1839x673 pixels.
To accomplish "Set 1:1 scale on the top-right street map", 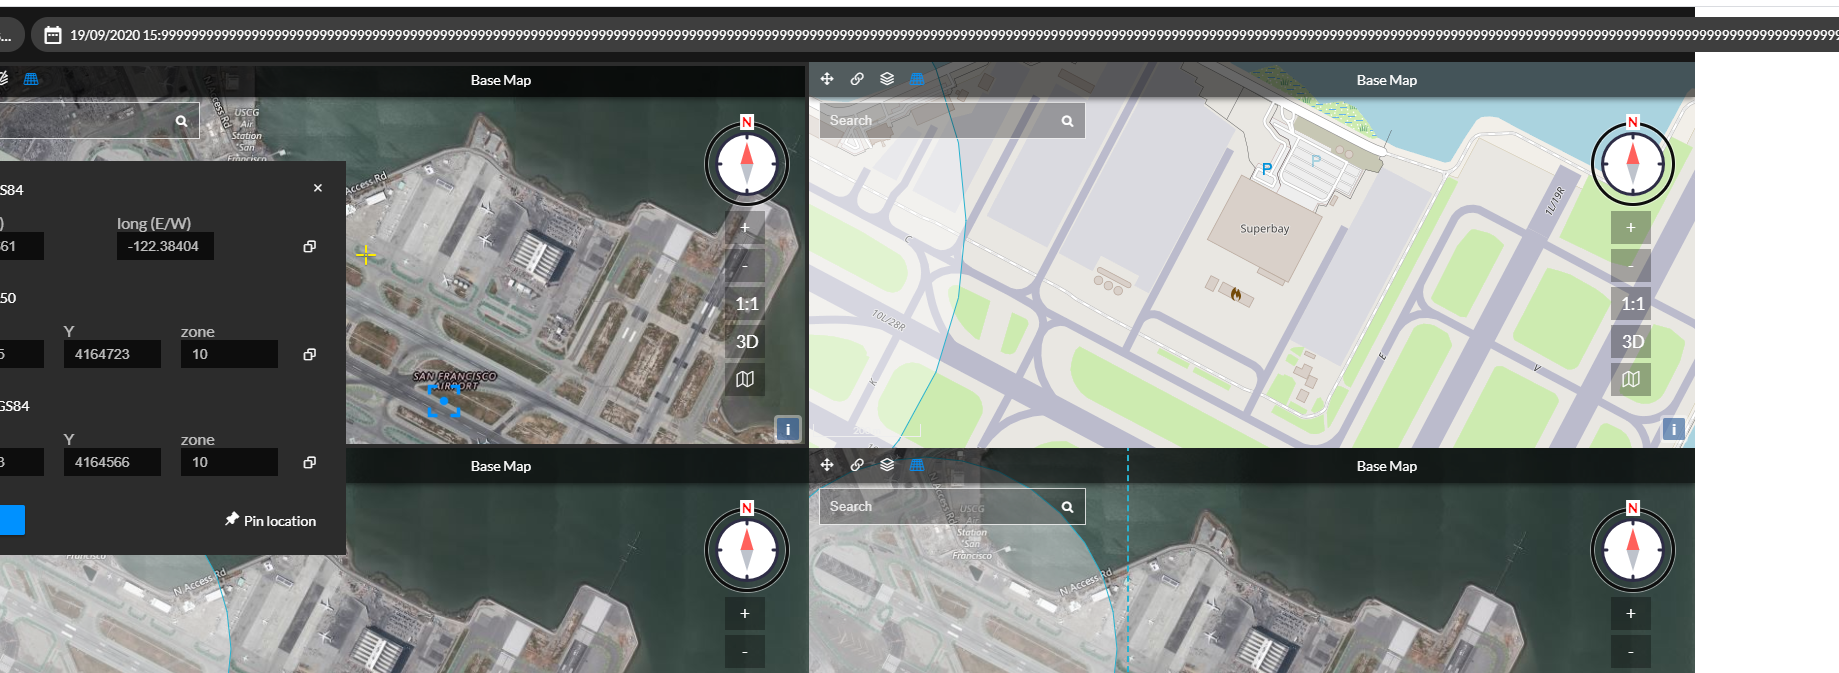I will (1632, 303).
